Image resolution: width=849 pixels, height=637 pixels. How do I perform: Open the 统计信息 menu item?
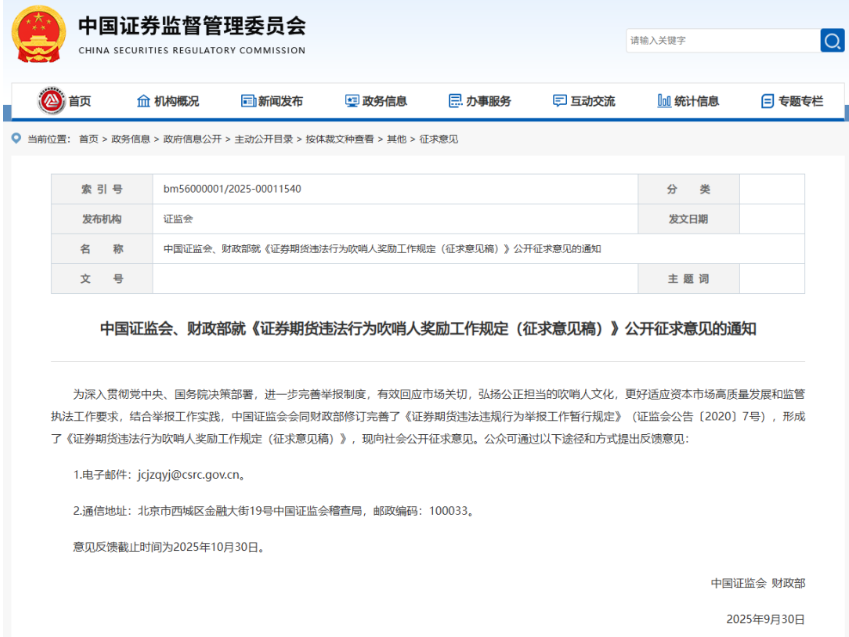(x=696, y=101)
